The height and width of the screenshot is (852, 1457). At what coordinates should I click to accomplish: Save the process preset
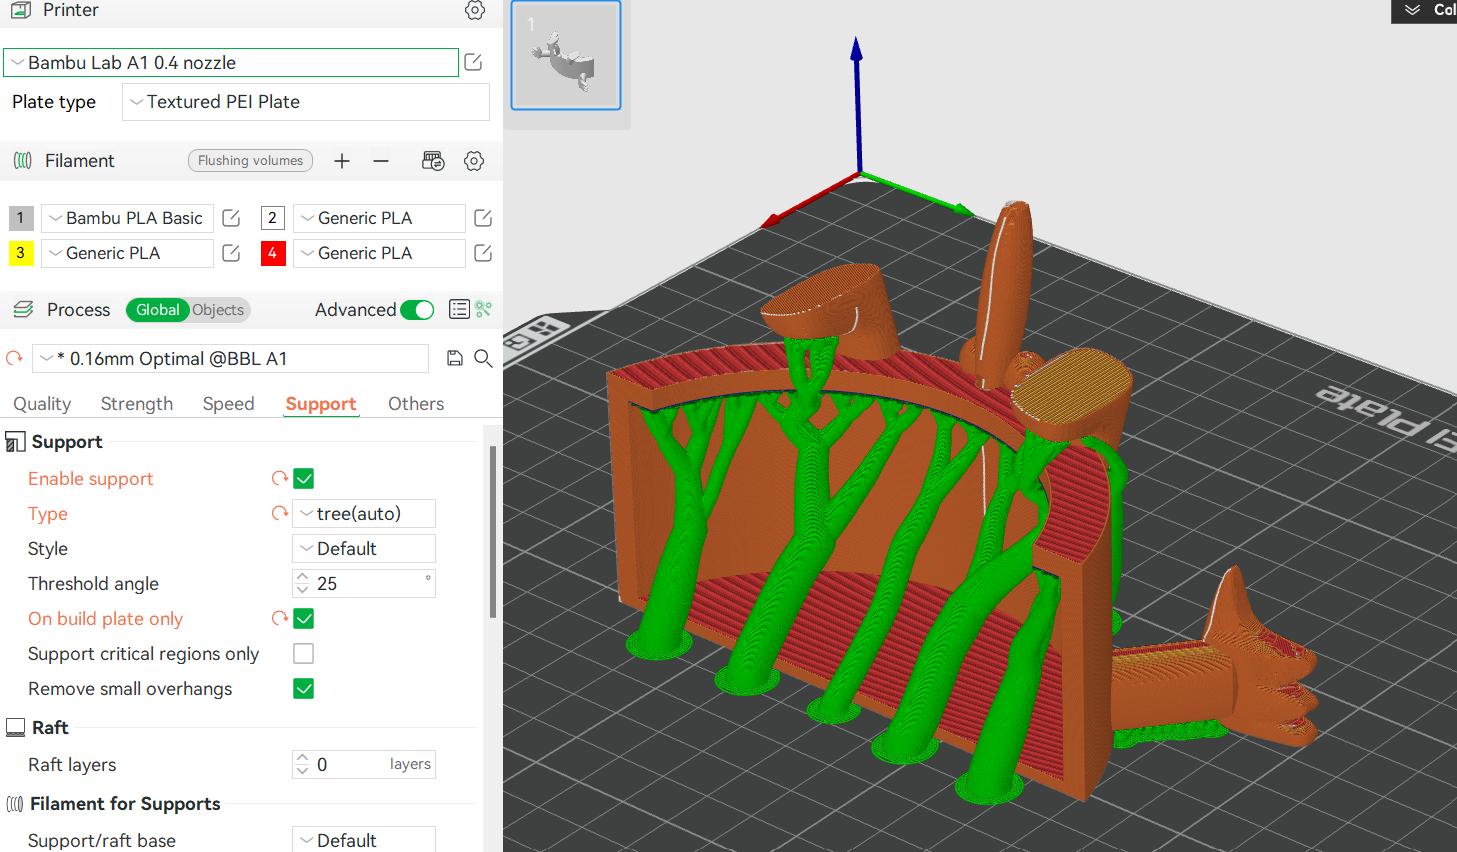[x=455, y=358]
